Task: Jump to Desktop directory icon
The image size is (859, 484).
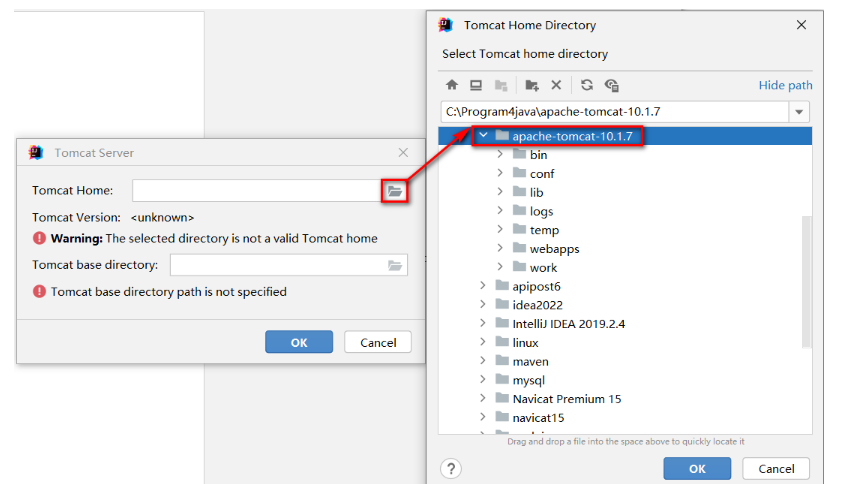Action: coord(476,85)
